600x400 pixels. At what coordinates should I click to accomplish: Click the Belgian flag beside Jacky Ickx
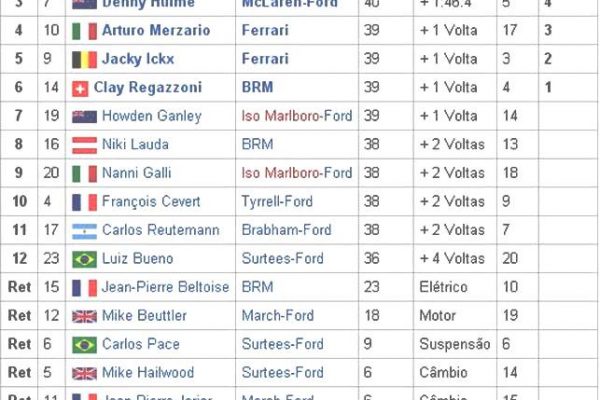pyautogui.click(x=85, y=59)
